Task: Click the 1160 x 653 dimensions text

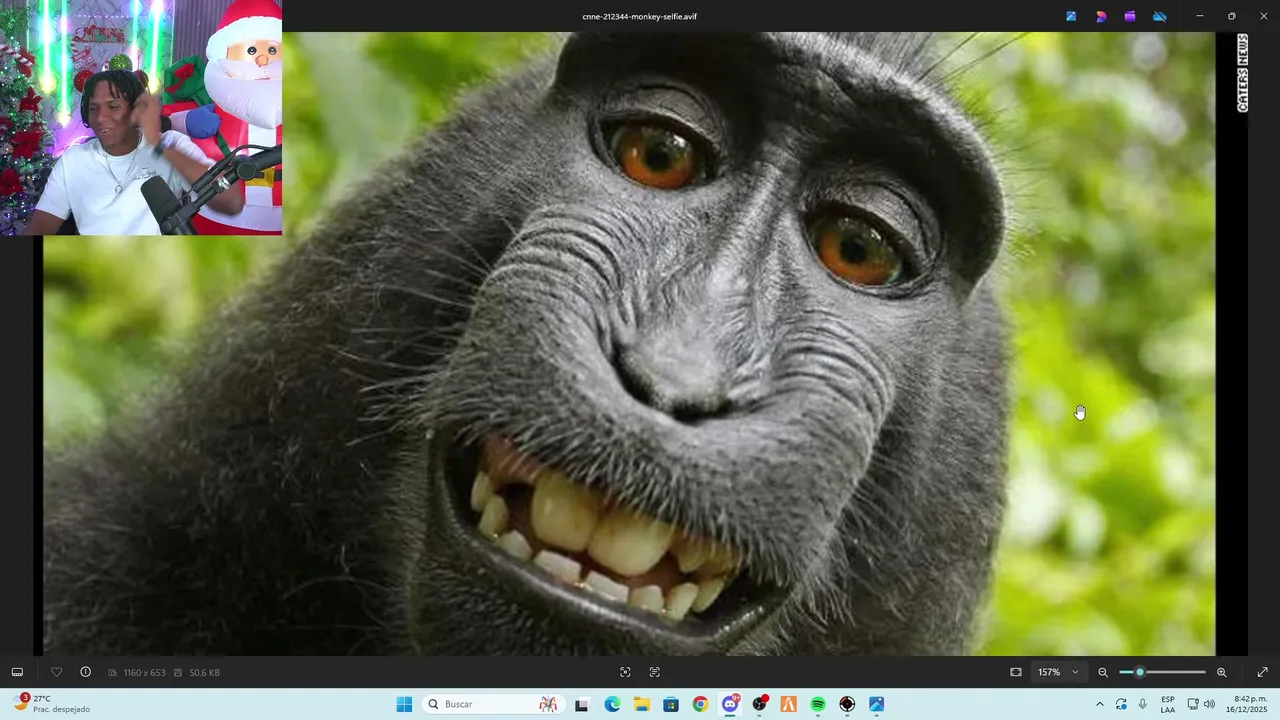Action: 145,673
